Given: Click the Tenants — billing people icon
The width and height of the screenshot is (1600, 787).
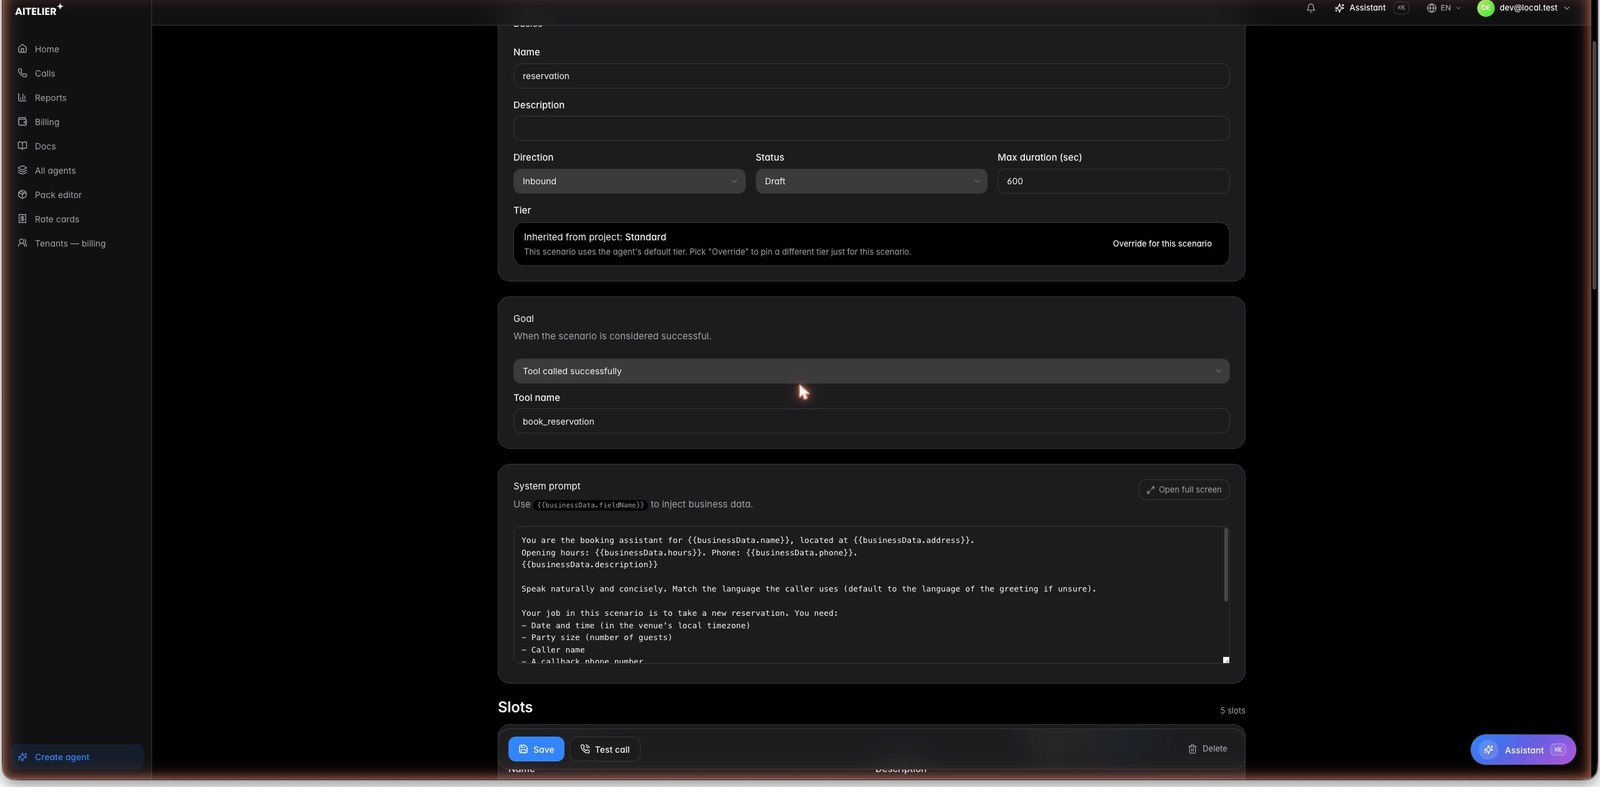Looking at the screenshot, I should coord(22,243).
